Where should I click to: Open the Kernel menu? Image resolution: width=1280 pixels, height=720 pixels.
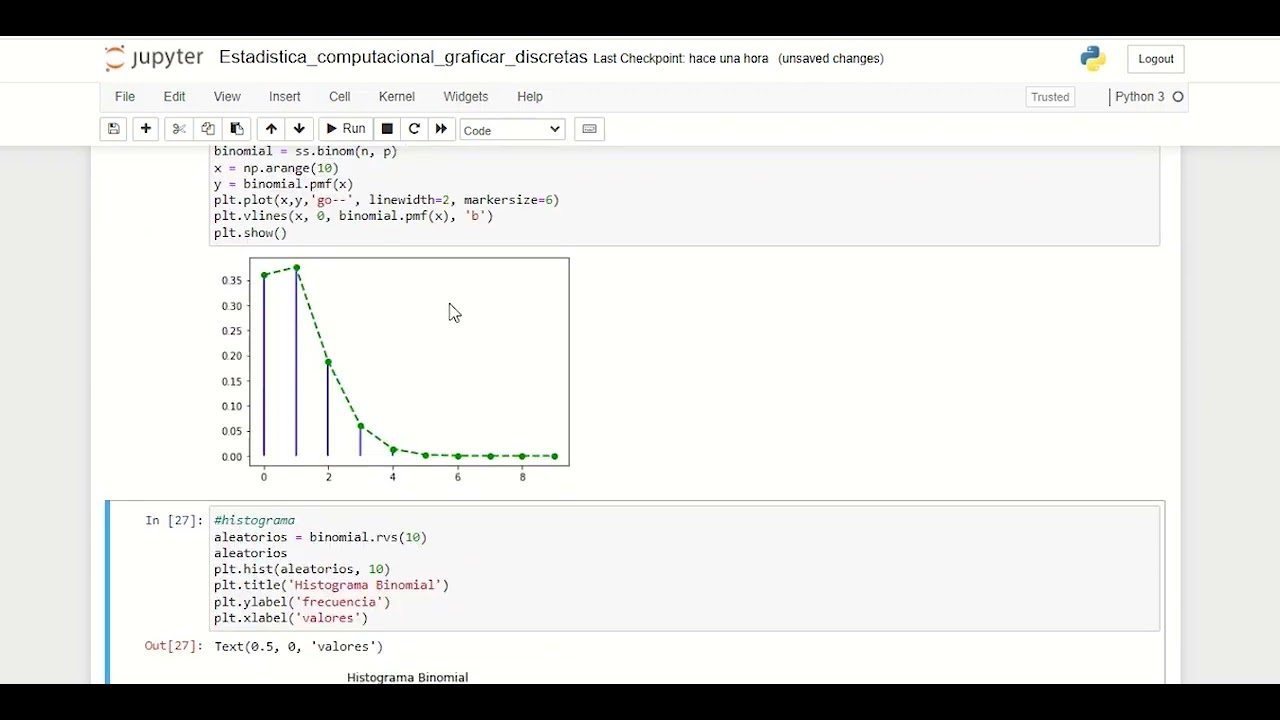coord(397,97)
